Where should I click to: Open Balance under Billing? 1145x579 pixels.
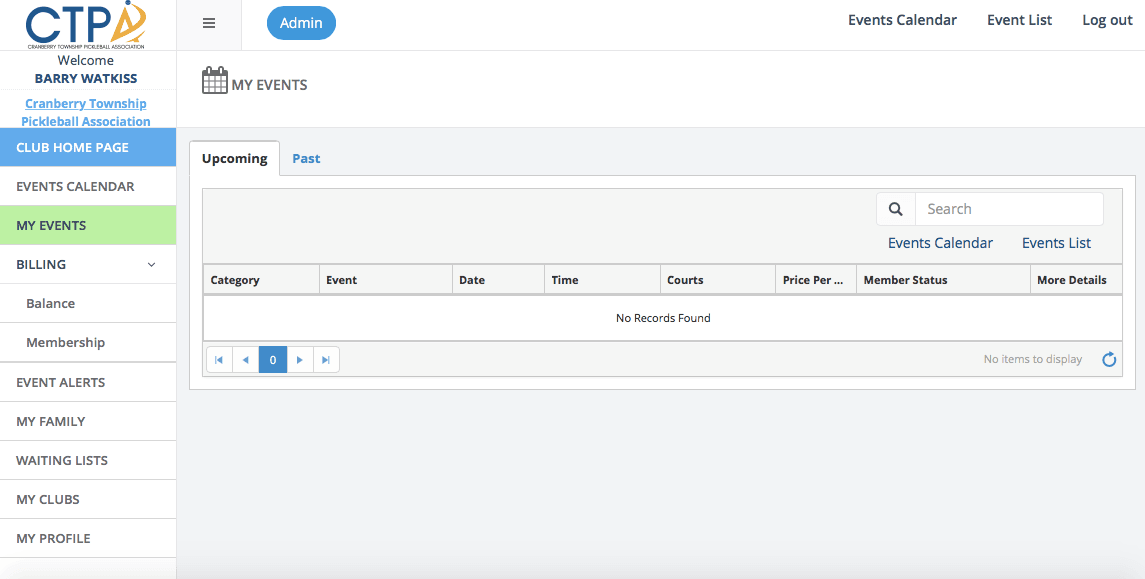pyautogui.click(x=51, y=304)
